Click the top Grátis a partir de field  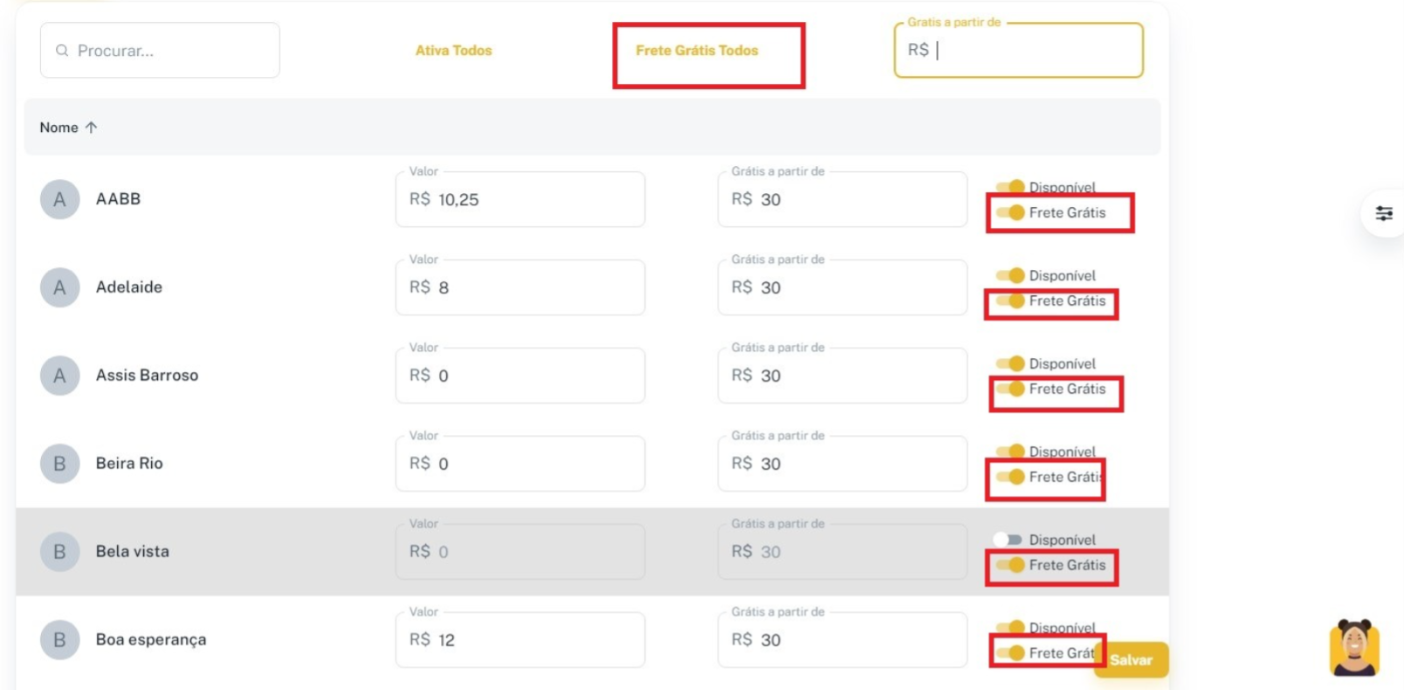1030,51
